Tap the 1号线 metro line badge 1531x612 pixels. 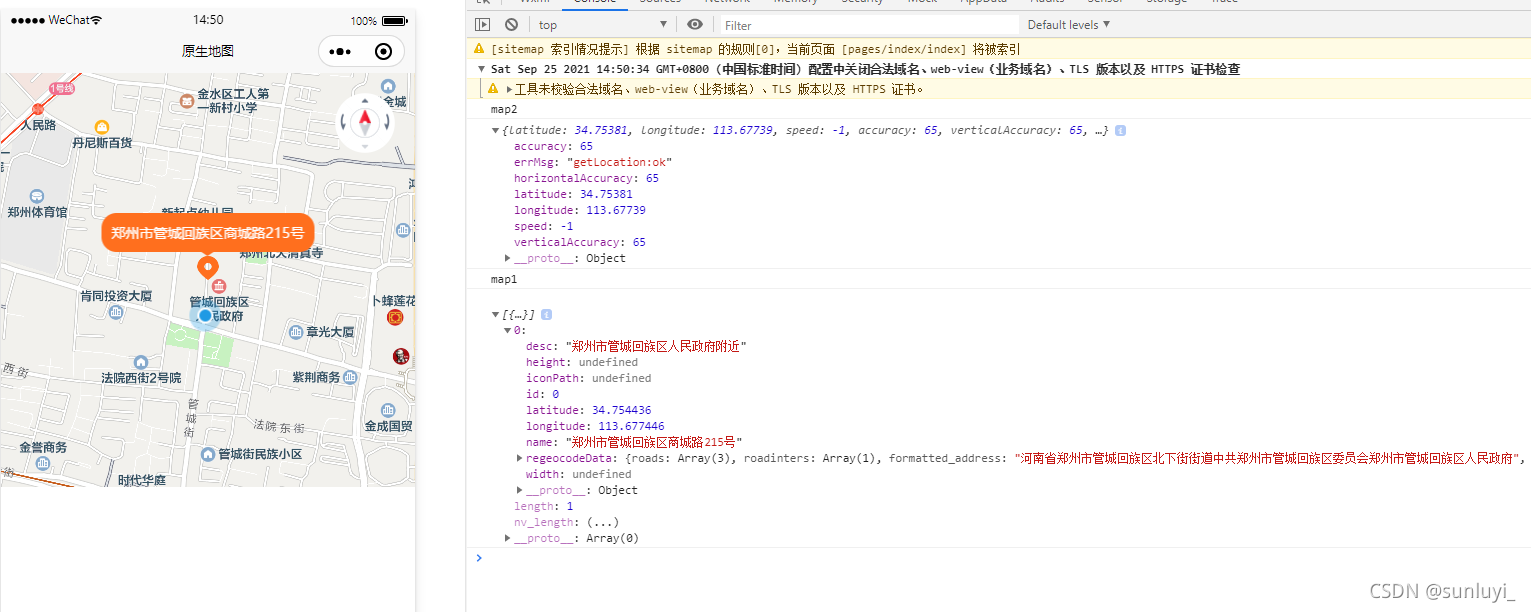(62, 89)
